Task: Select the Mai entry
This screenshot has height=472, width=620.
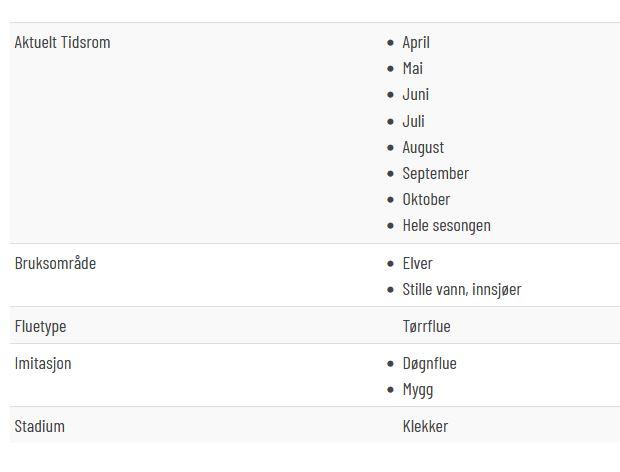Action: pos(412,68)
